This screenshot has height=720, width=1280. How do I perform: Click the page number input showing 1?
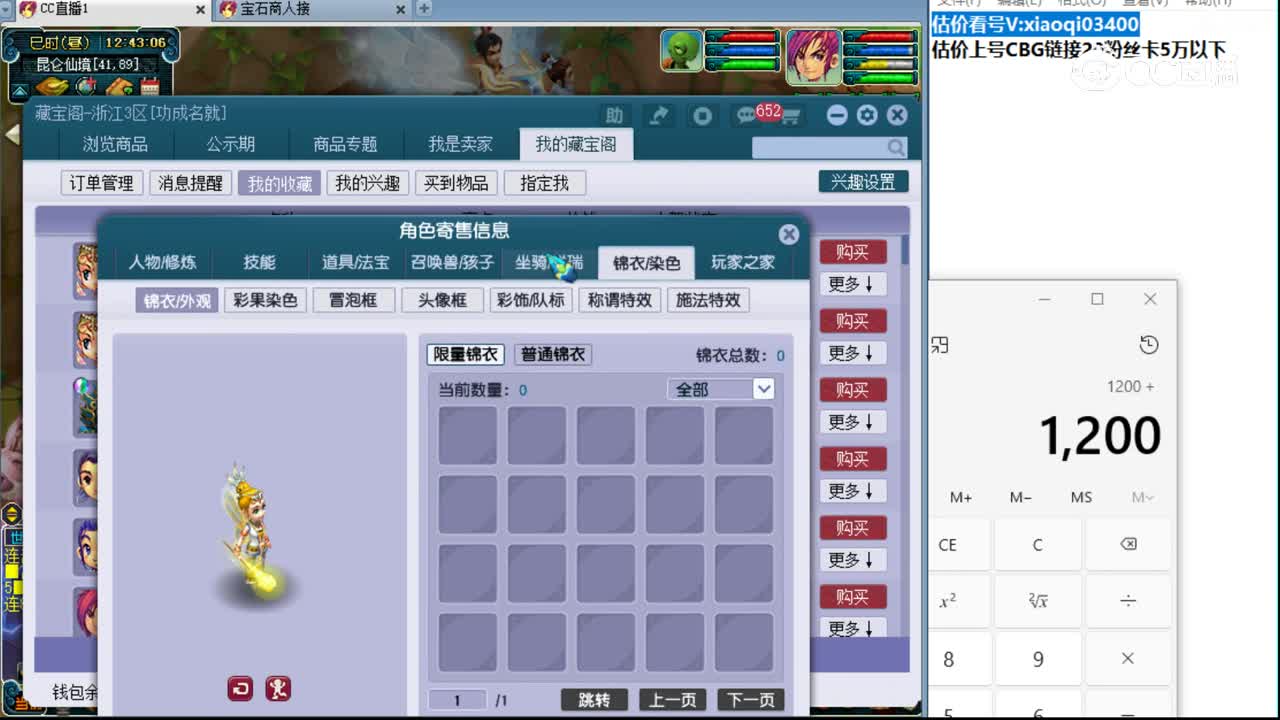[x=456, y=699]
